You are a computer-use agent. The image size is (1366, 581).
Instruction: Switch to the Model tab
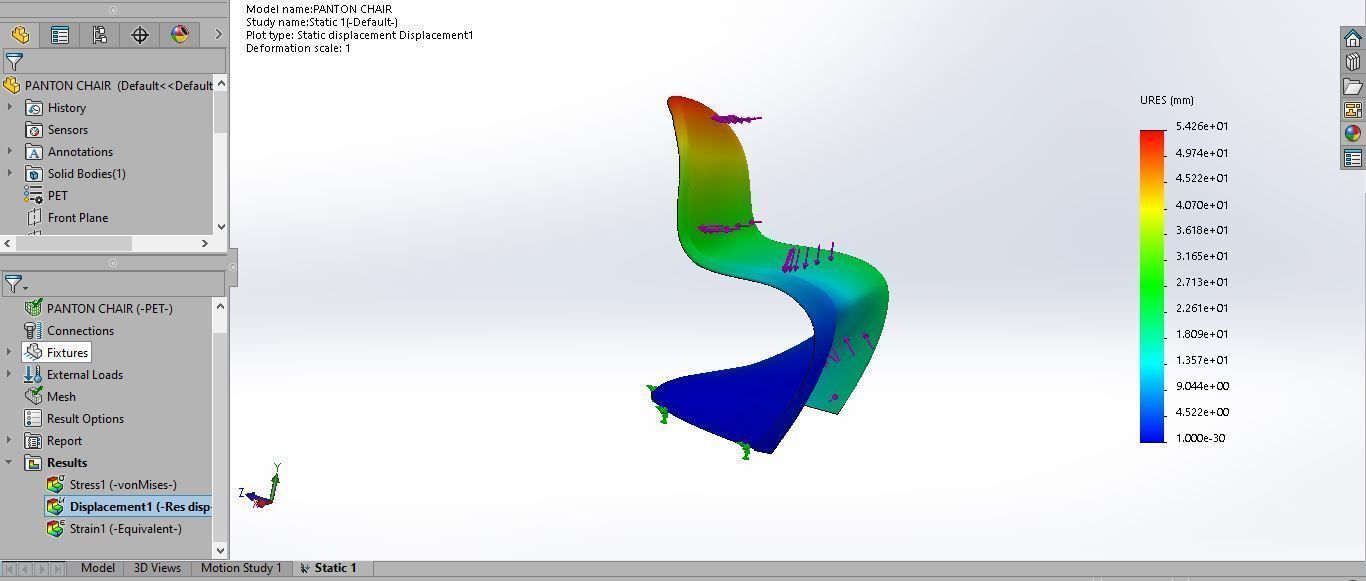97,568
